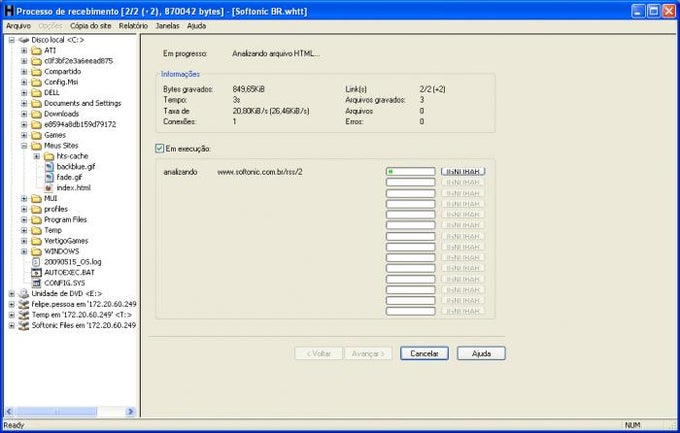
Task: Click the Unidade de DVD drive icon
Action: click(24, 294)
